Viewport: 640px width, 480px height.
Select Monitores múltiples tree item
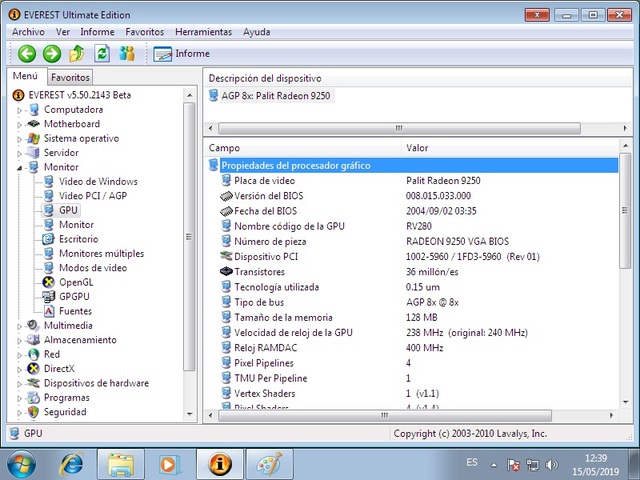click(x=101, y=253)
